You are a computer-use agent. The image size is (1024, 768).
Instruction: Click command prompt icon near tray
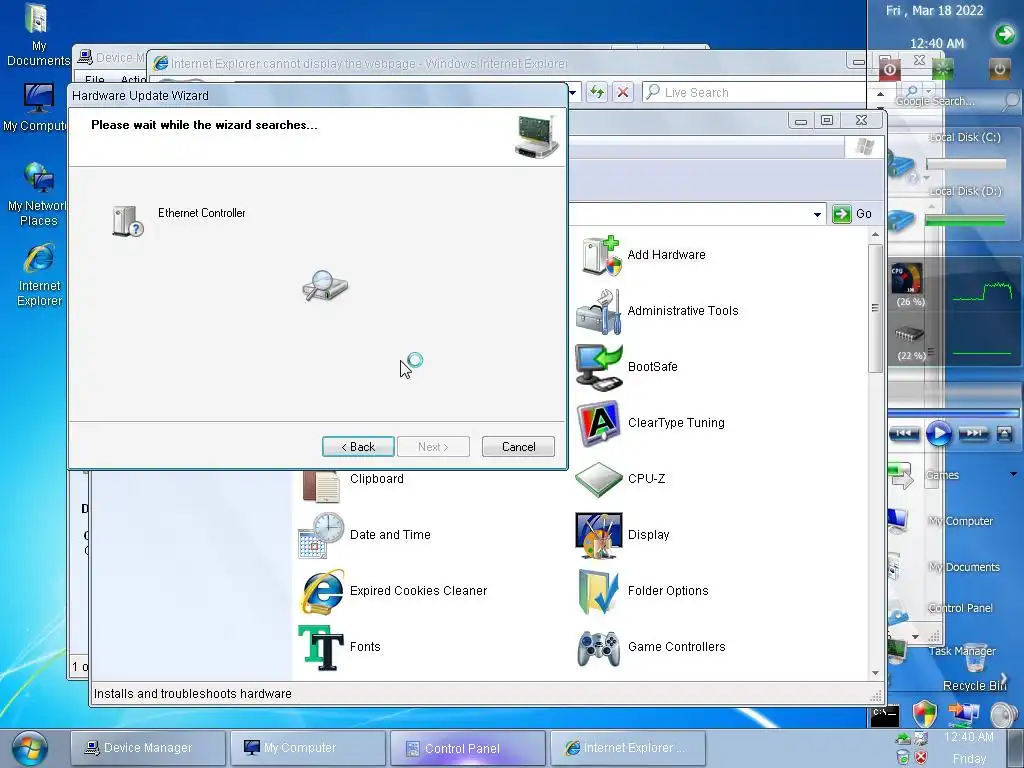885,715
